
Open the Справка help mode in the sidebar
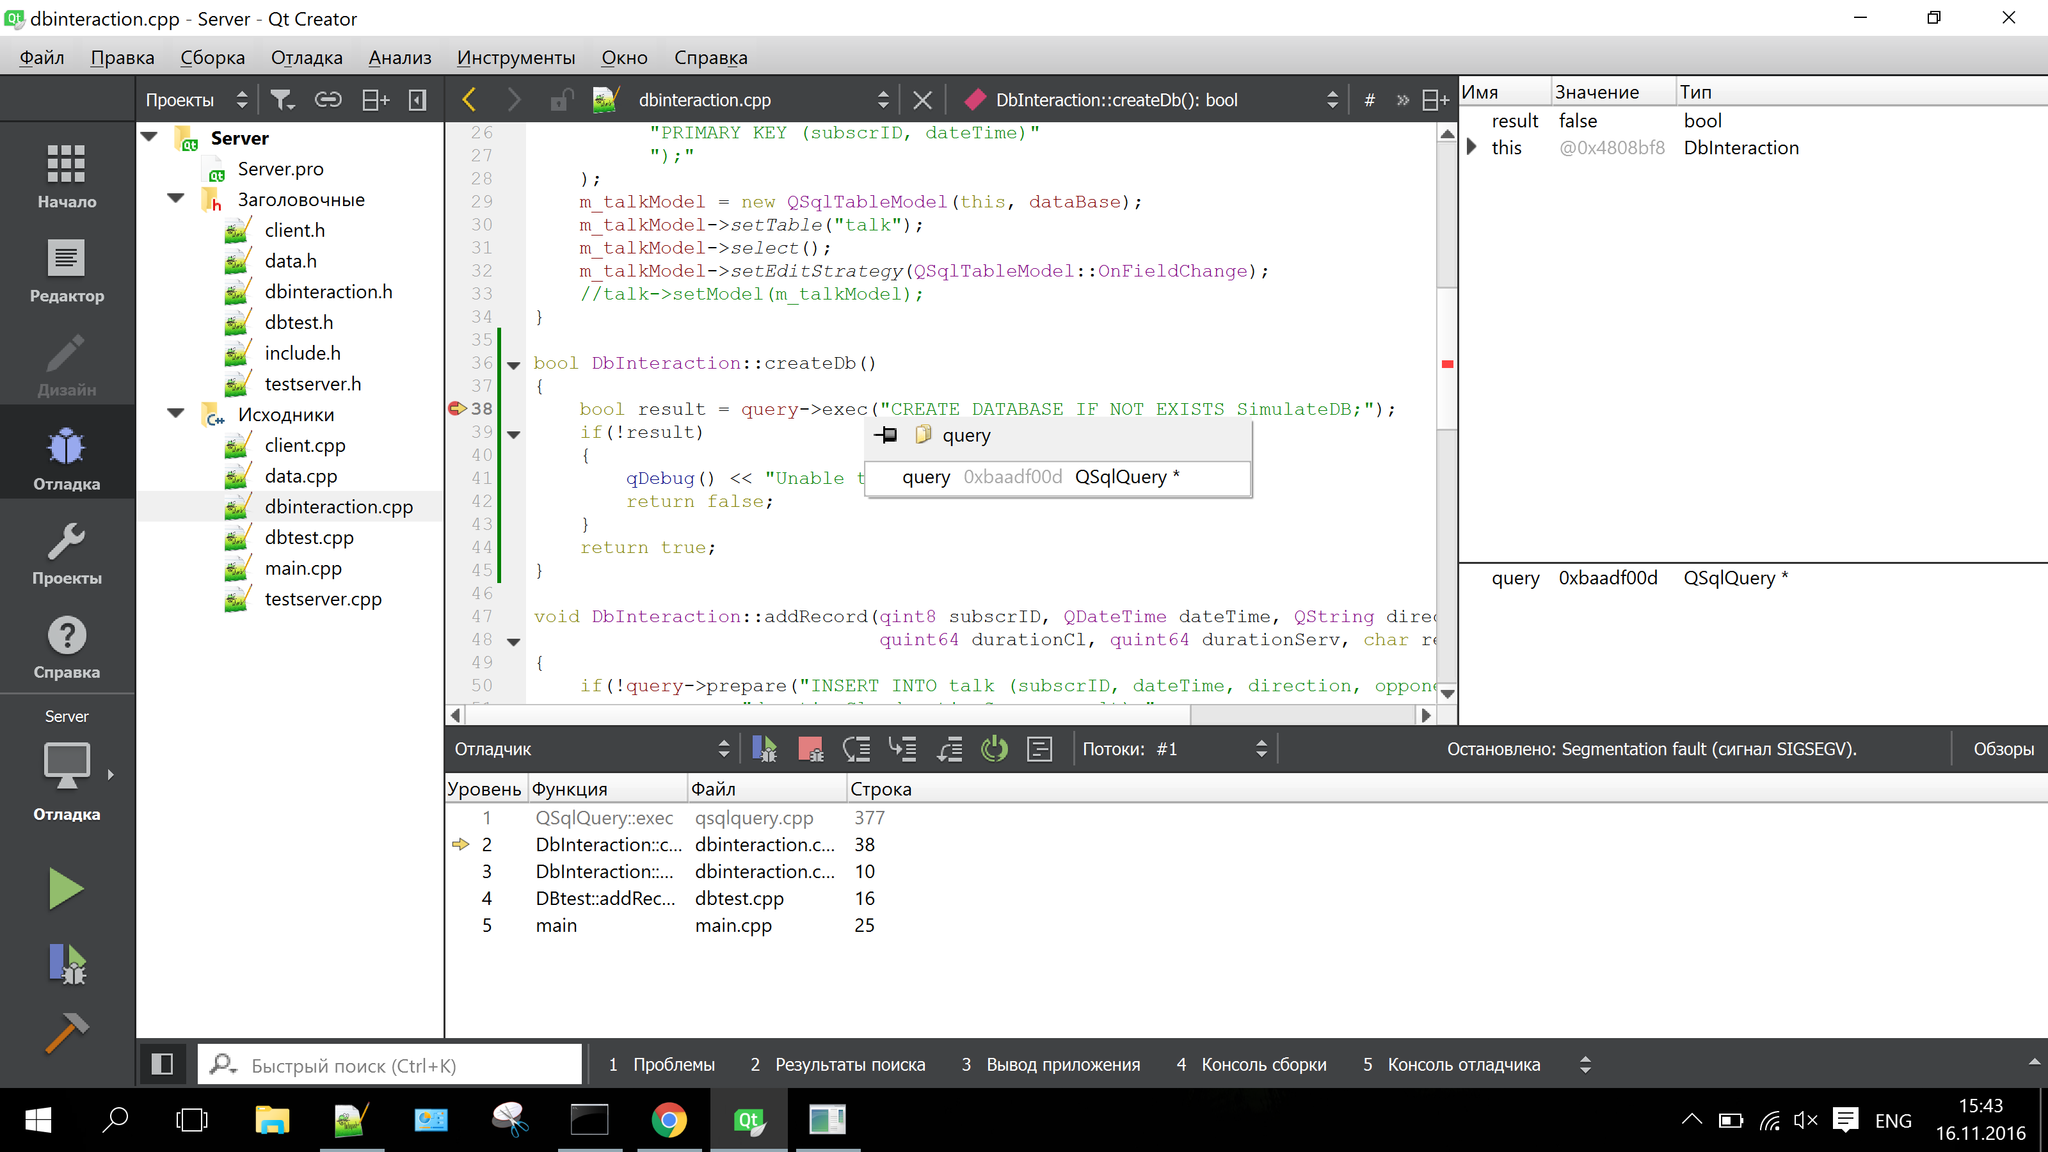(x=66, y=646)
